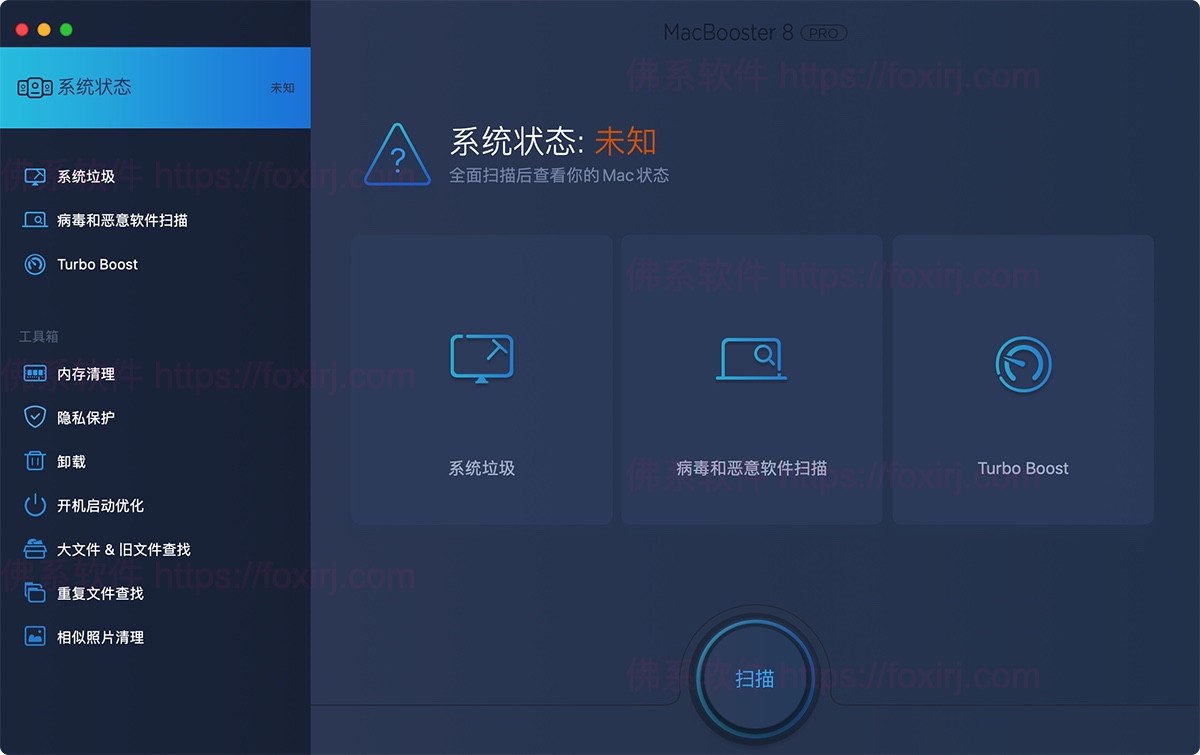Screen dimensions: 1200x755
Task: Open the 内存清理 memory cleaner tool
Action: tap(33, 373)
